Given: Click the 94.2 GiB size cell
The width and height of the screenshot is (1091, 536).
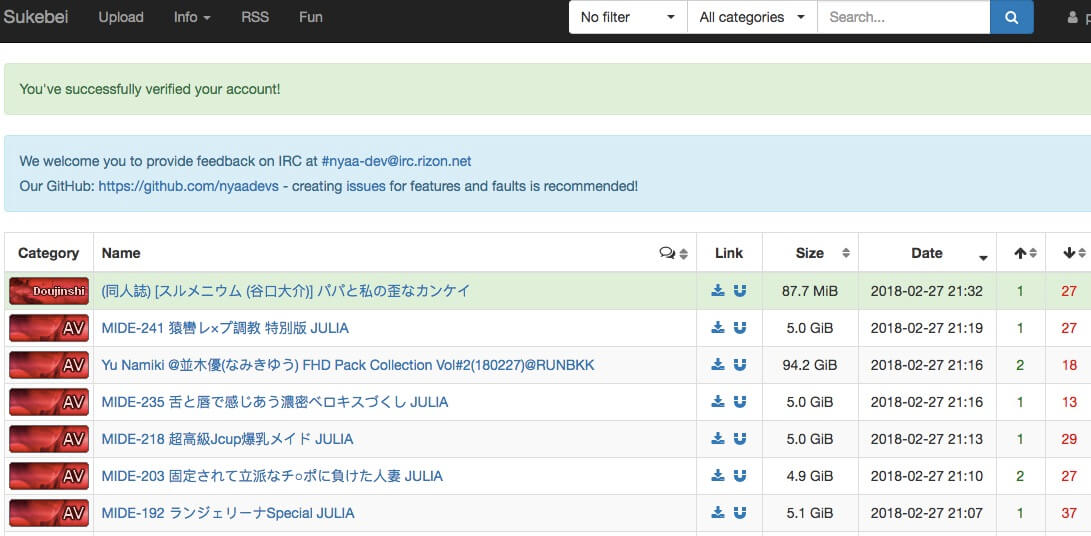Looking at the screenshot, I should point(810,365).
